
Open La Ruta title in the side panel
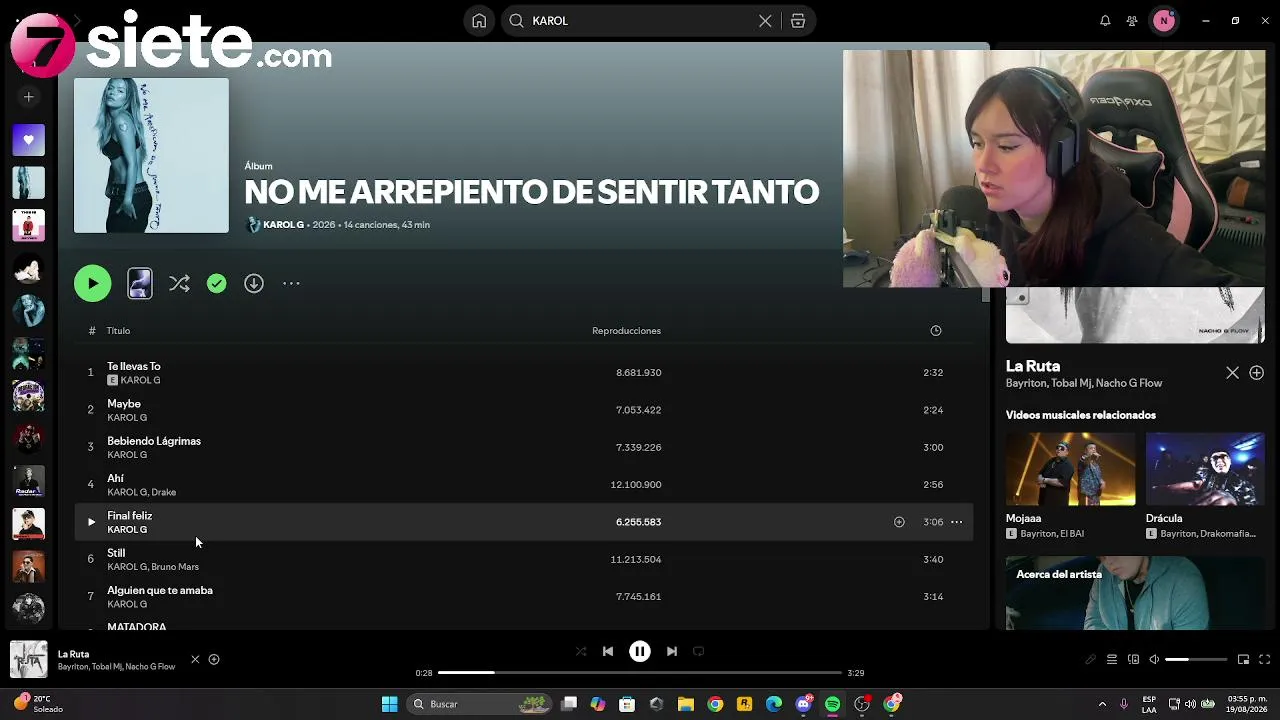tap(1033, 366)
